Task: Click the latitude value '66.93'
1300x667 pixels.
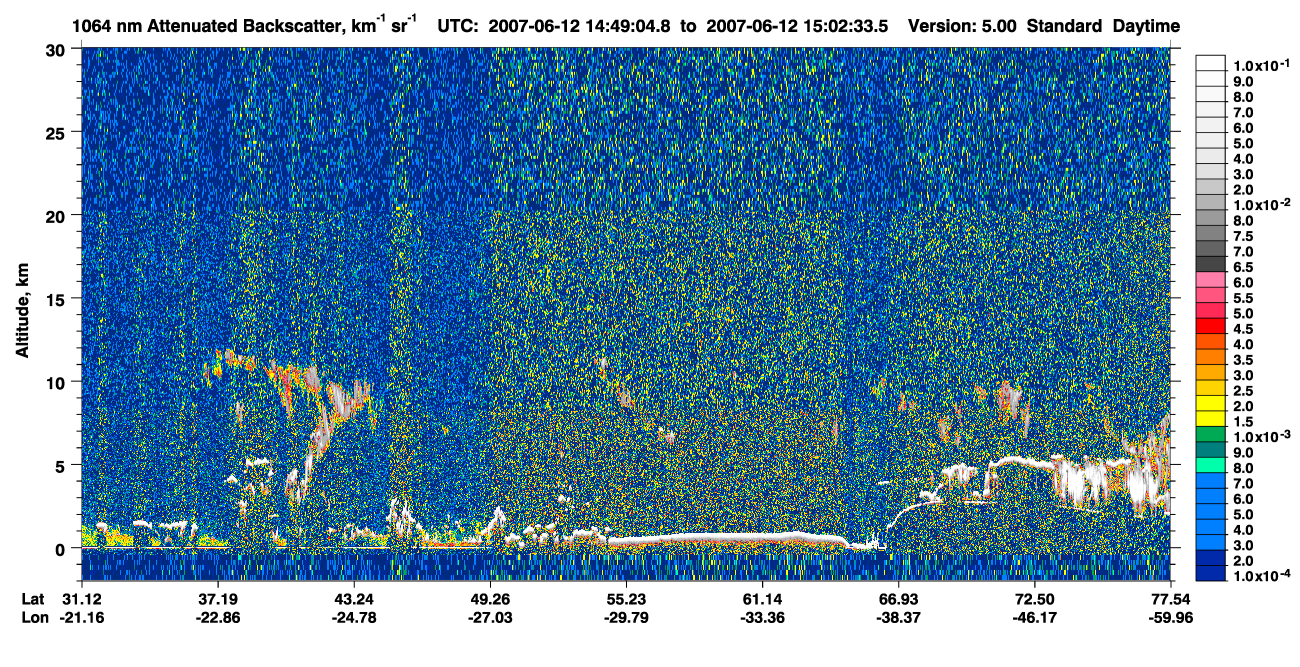Action: coord(898,600)
